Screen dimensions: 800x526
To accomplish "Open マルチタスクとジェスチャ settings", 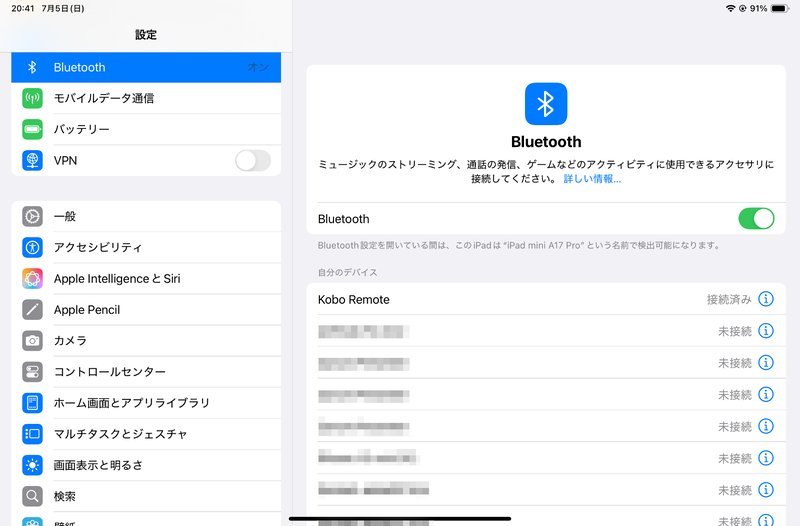I will click(146, 434).
